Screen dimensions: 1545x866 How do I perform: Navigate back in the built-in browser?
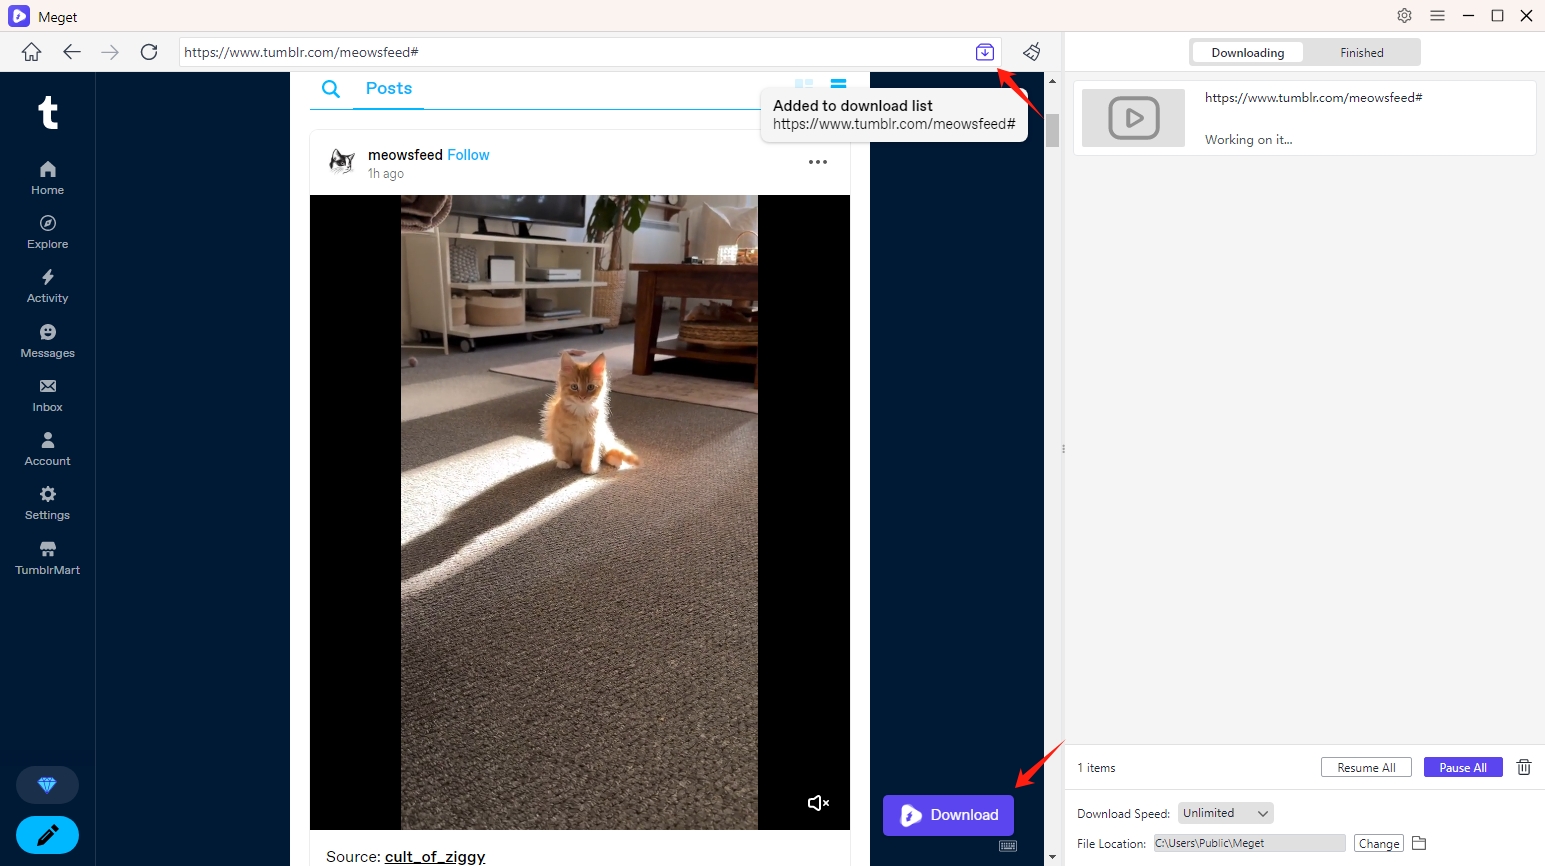(71, 52)
